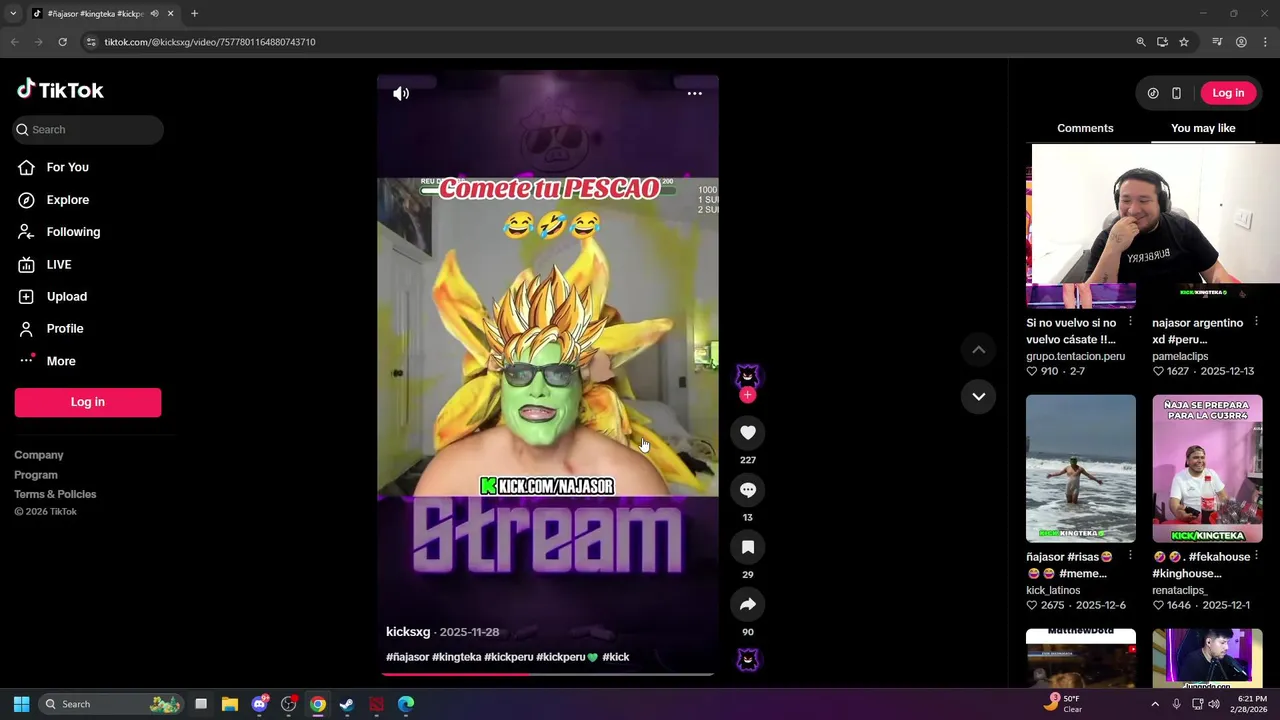Share the video with the arrow icon
This screenshot has width=1280, height=720.
click(748, 604)
